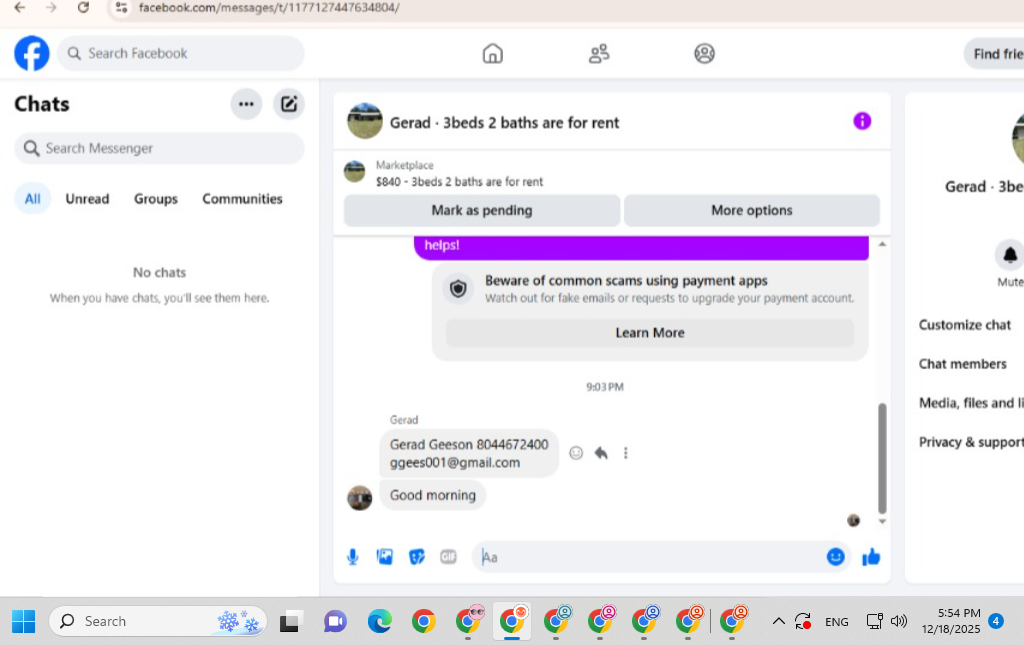Reload the page with browser refresh icon
Image resolution: width=1024 pixels, height=645 pixels.
[x=83, y=8]
